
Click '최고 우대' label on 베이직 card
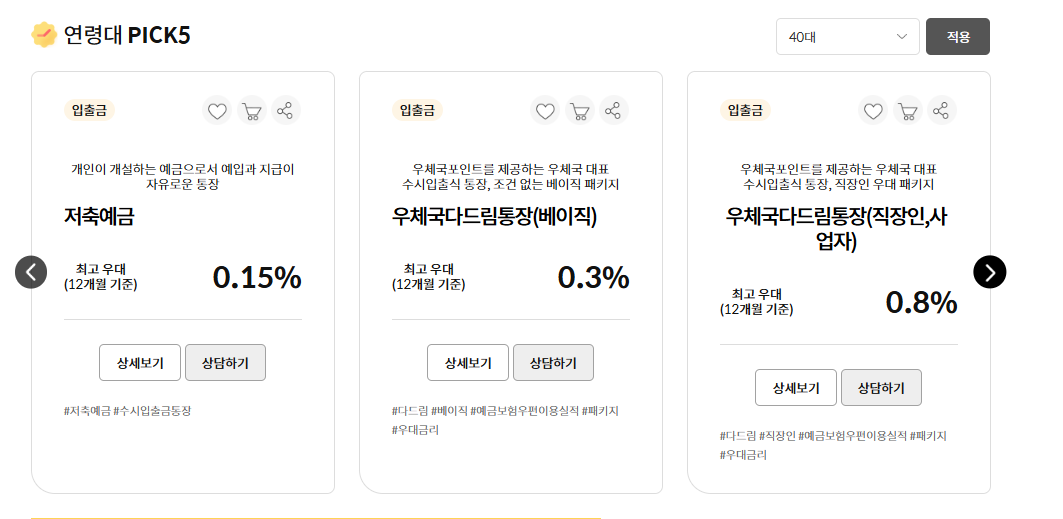pos(428,269)
